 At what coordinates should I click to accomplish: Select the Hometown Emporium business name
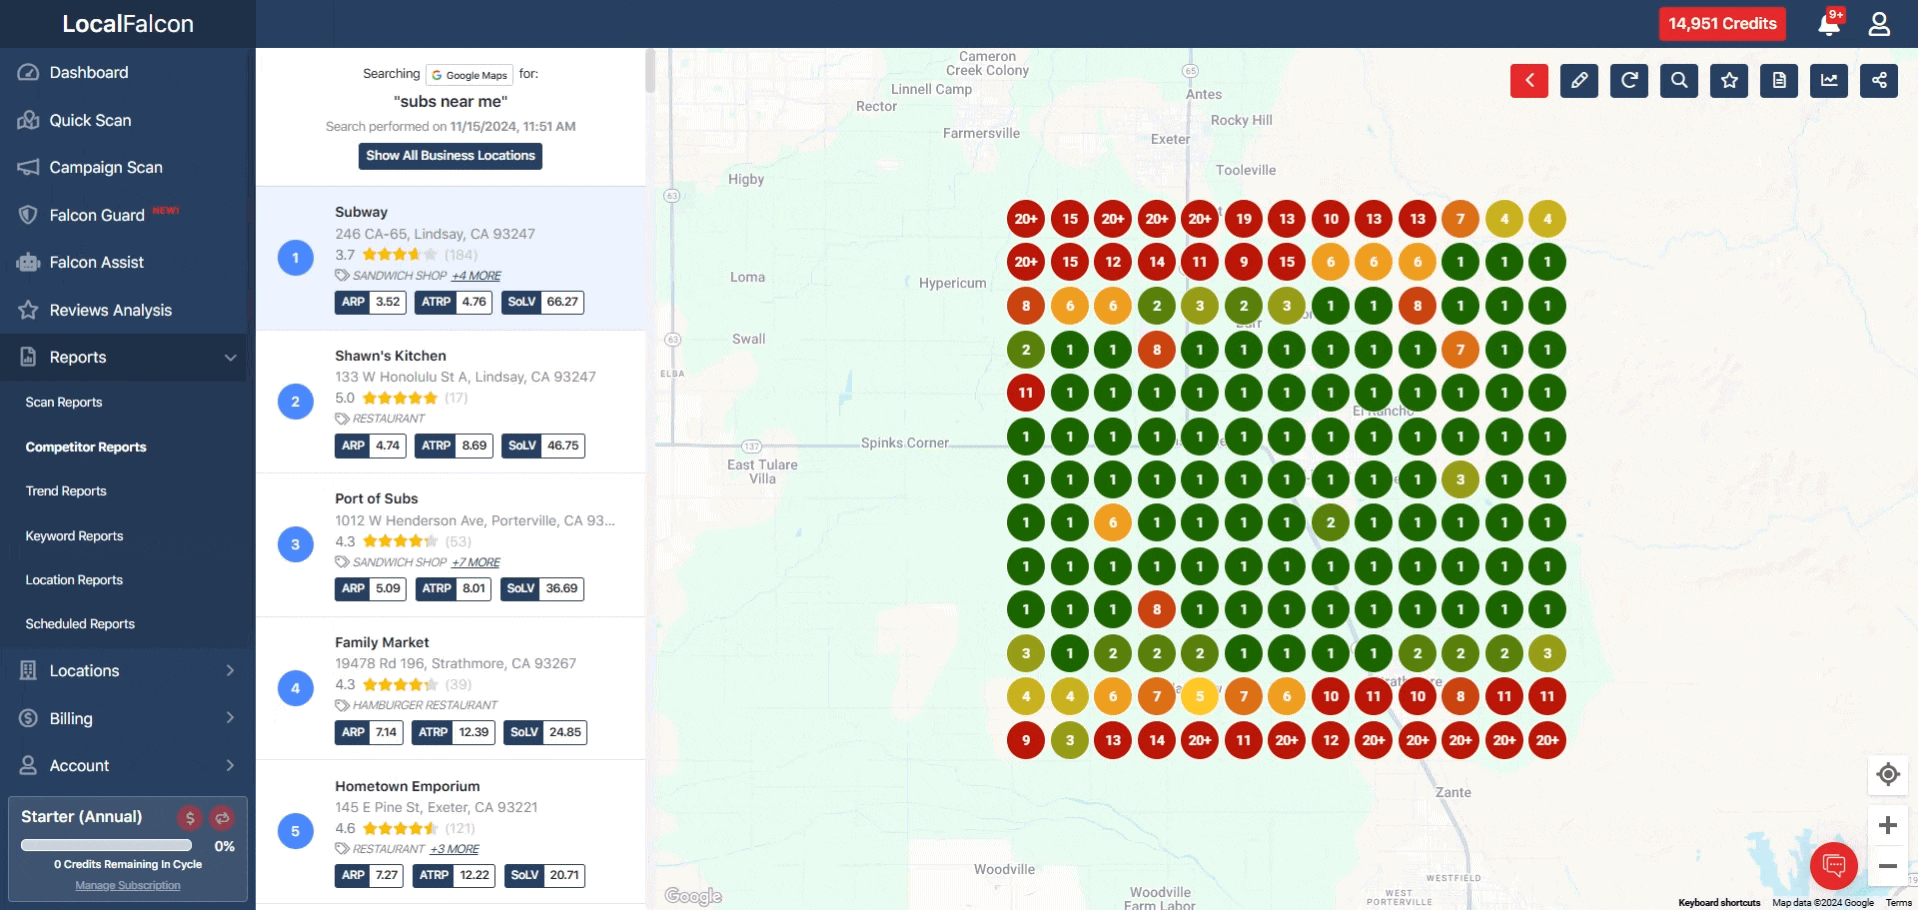point(407,787)
